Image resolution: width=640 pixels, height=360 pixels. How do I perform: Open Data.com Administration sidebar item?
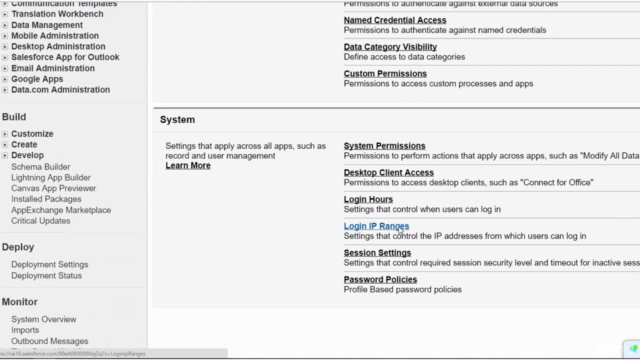coord(60,89)
